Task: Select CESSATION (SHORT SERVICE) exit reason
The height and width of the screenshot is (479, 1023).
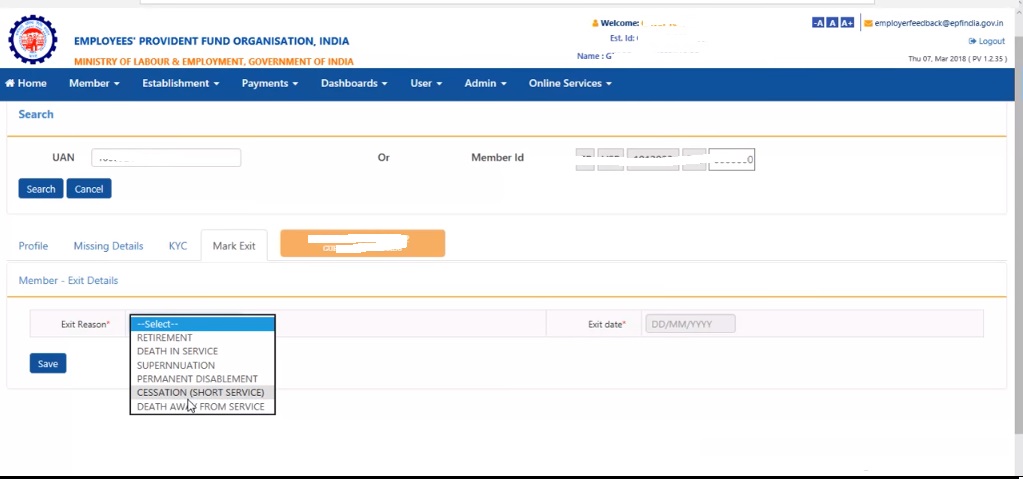Action: (x=202, y=392)
